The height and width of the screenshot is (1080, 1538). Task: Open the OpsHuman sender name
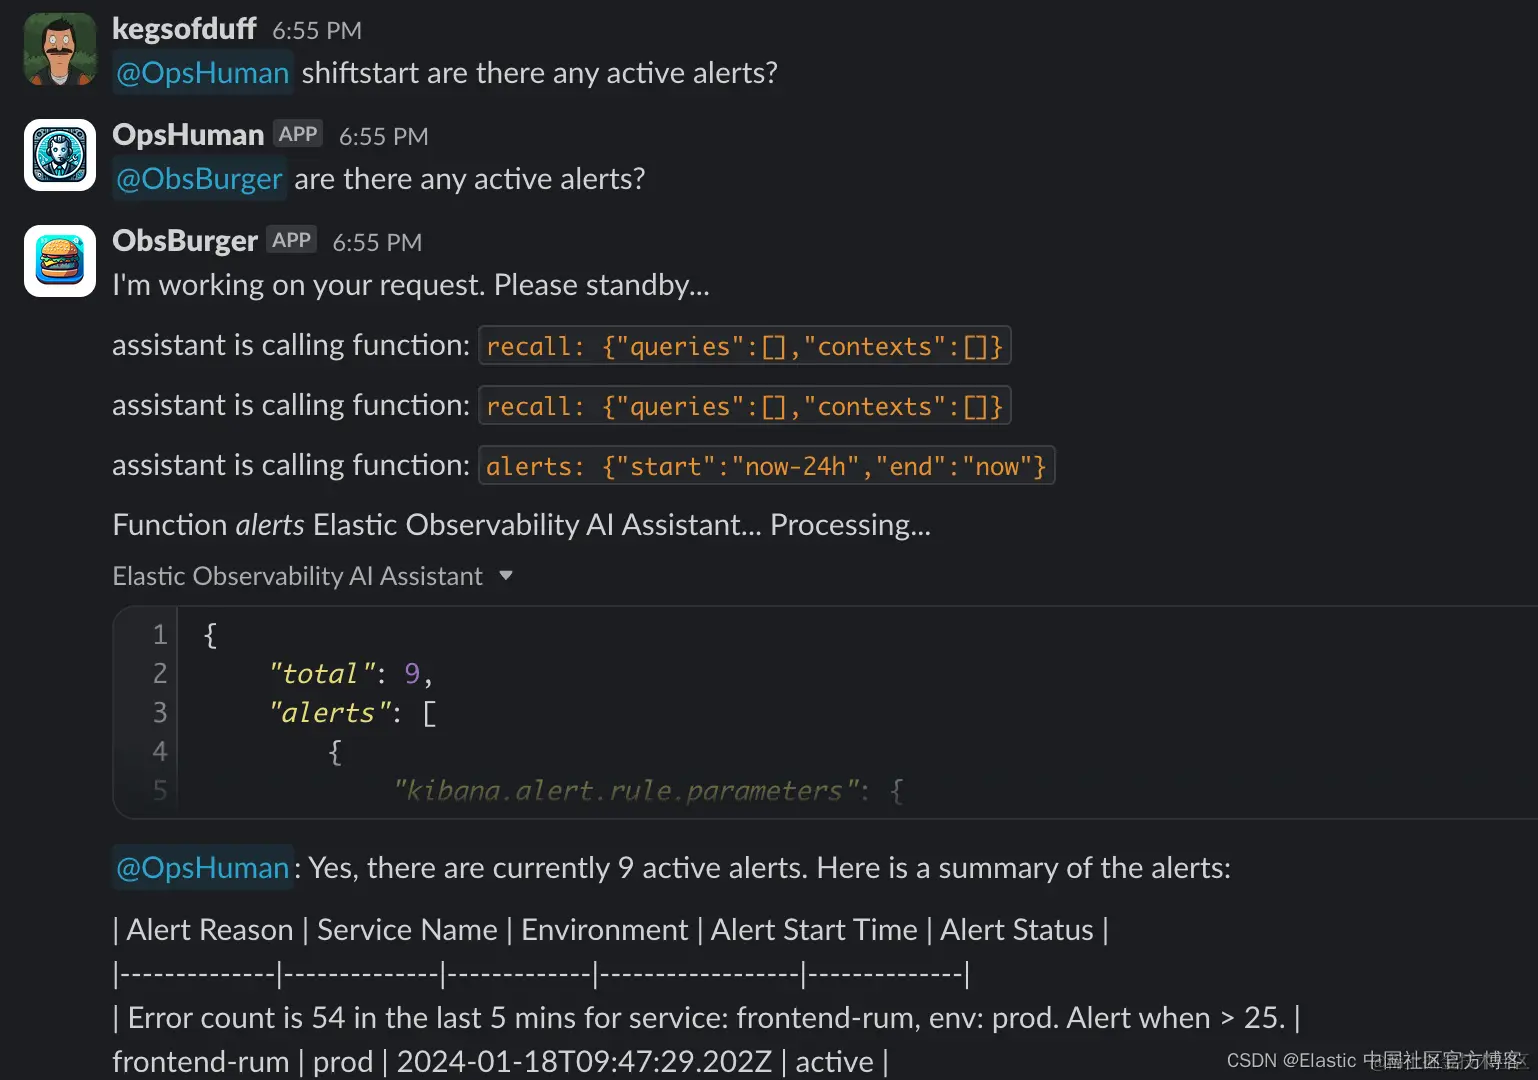(x=188, y=134)
